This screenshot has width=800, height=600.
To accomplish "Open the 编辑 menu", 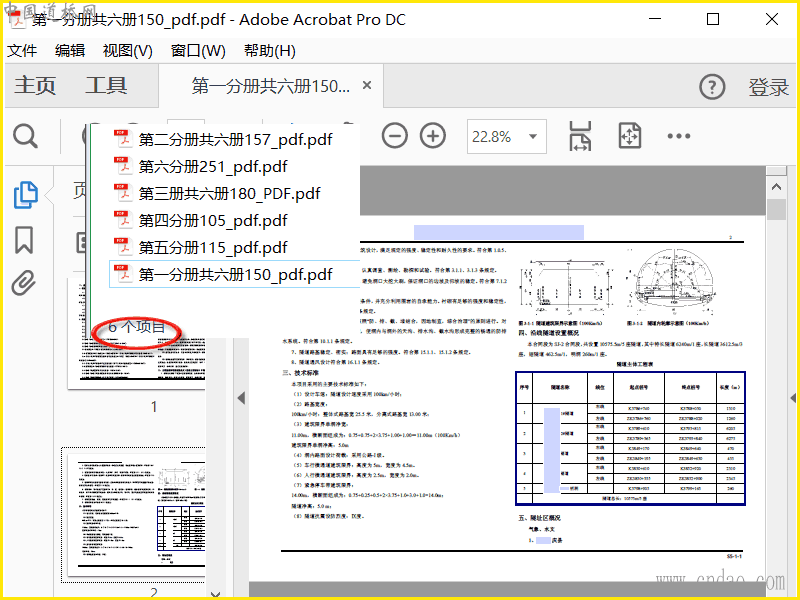I will click(70, 51).
